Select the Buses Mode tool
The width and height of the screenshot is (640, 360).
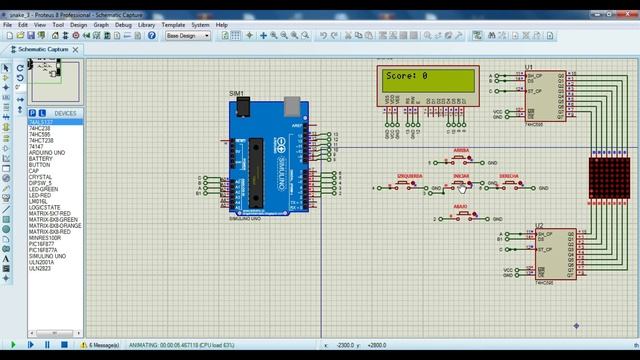(x=6, y=118)
